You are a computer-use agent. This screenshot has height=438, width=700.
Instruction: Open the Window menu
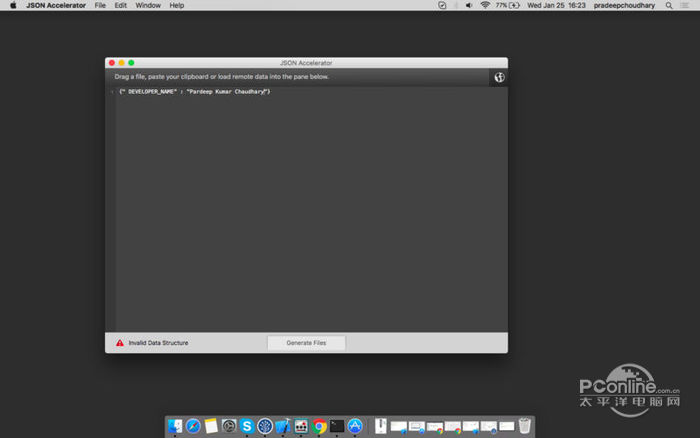pos(148,5)
